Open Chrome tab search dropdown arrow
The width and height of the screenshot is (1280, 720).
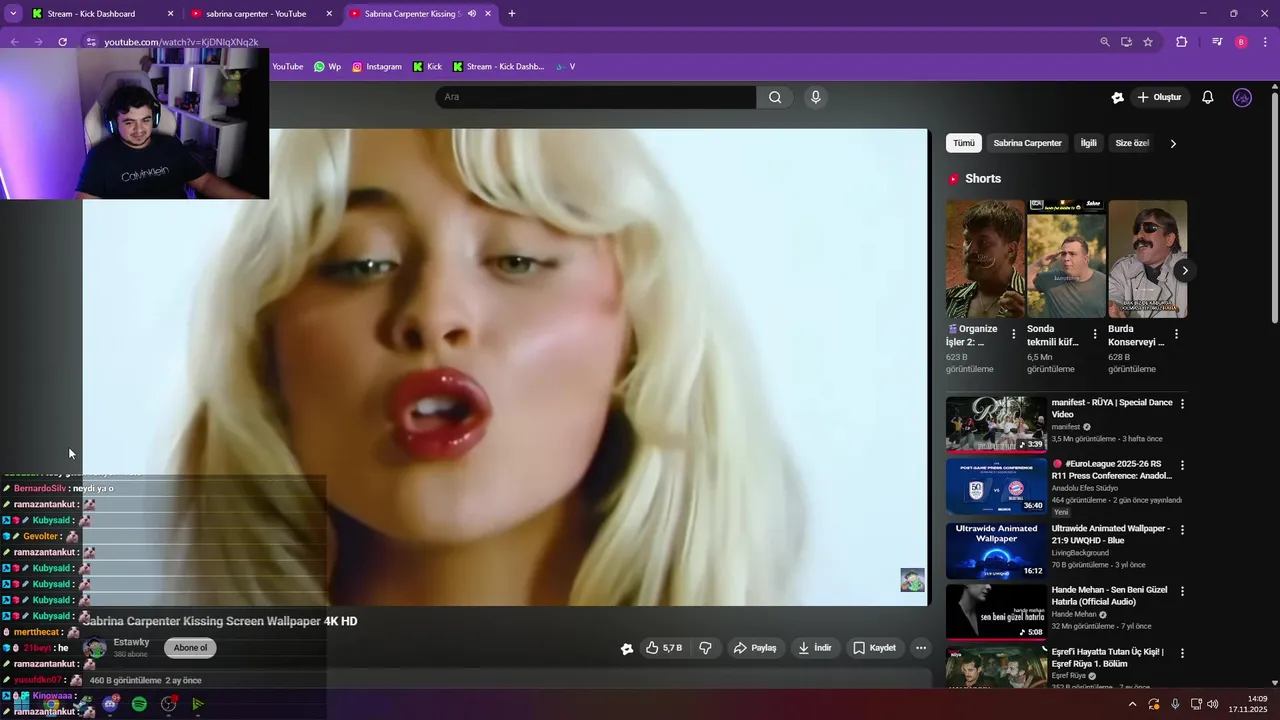13,14
